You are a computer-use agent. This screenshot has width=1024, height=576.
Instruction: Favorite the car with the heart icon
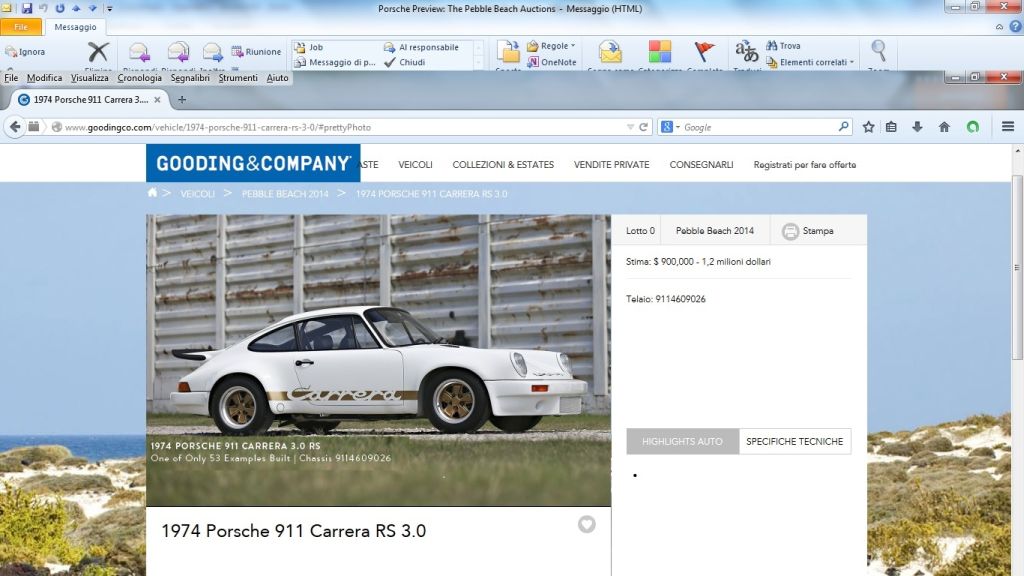(x=586, y=524)
